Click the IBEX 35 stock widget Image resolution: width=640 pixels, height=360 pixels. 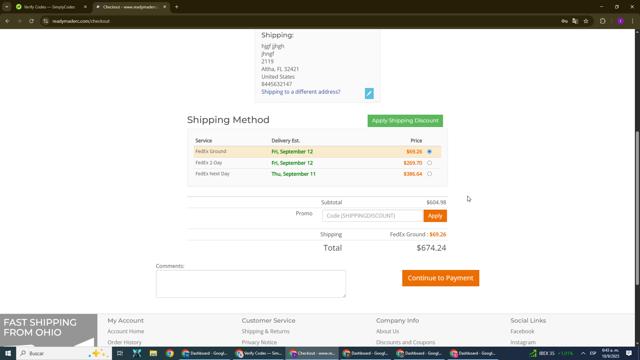click(x=552, y=353)
